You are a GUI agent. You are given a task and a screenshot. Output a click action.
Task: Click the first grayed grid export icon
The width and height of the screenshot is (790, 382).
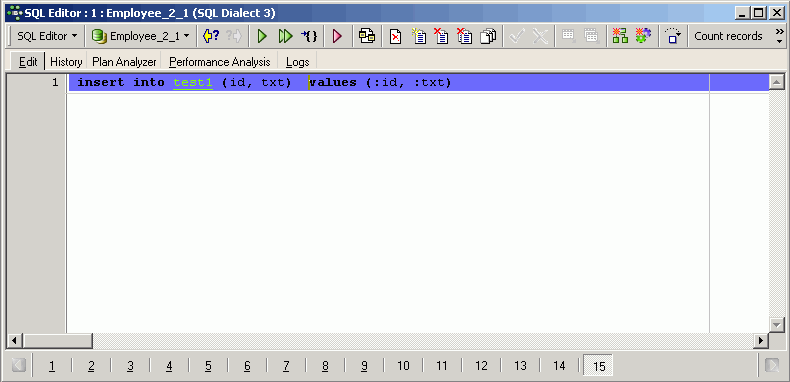pos(569,36)
